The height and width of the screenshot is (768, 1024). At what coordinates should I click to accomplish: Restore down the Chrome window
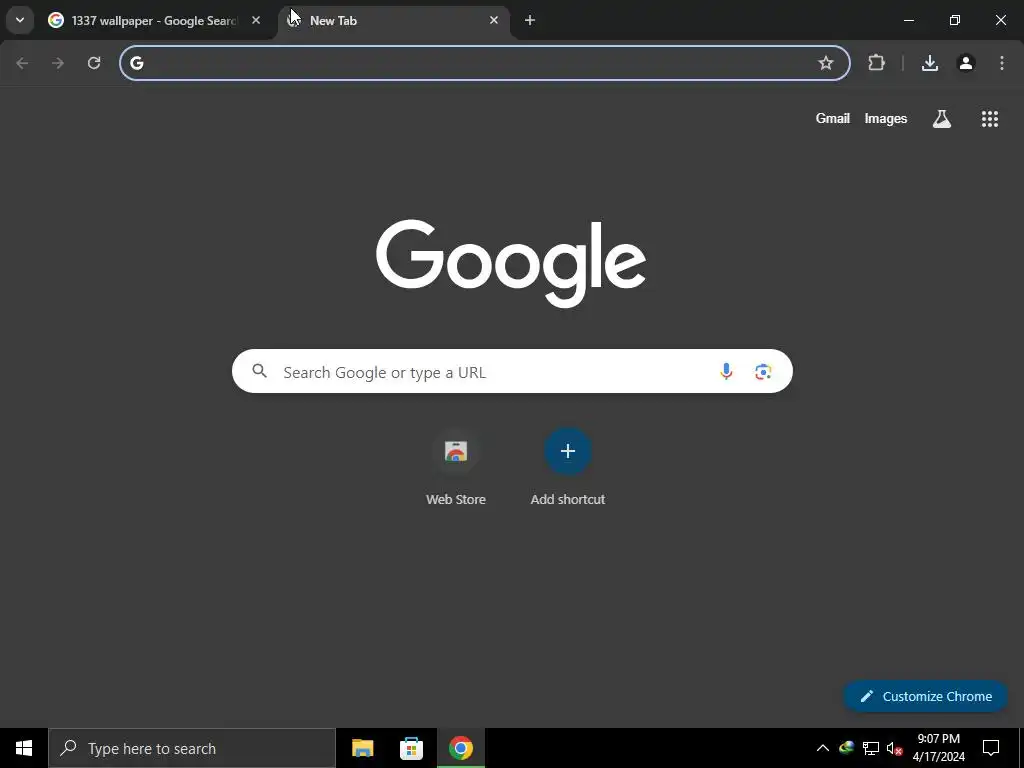point(955,20)
